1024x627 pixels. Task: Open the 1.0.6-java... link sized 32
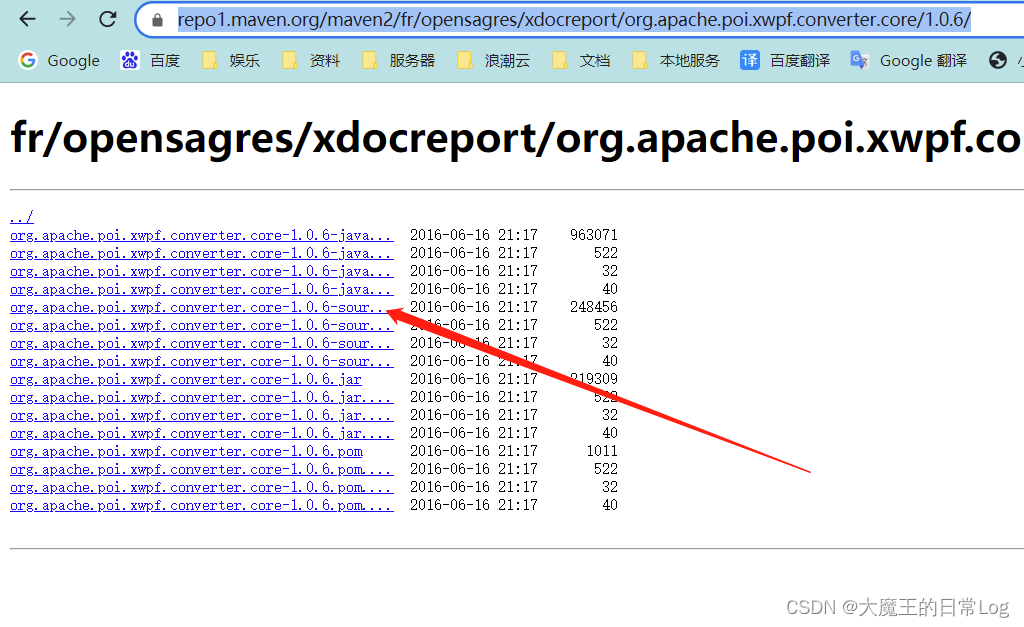tap(202, 271)
